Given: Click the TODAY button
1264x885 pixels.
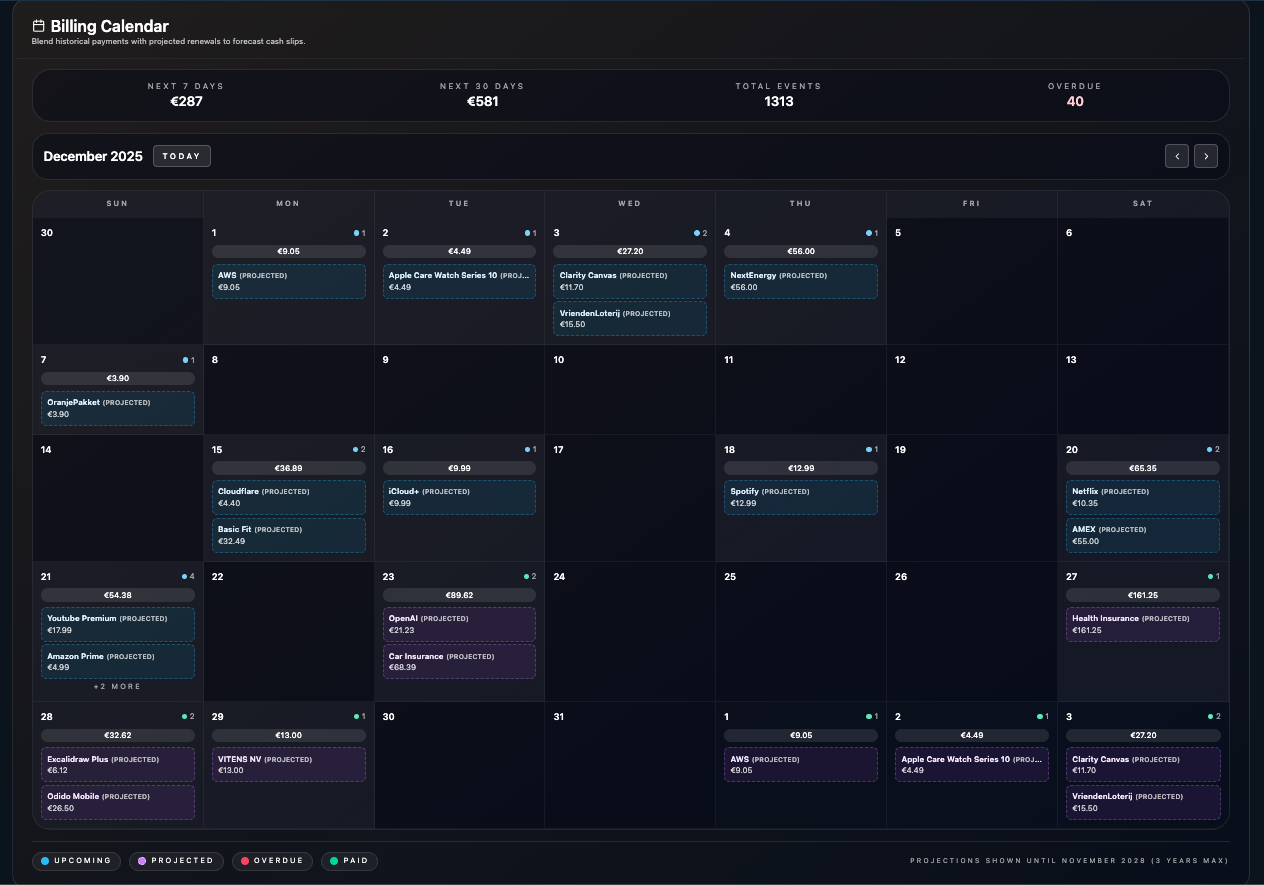Looking at the screenshot, I should [182, 156].
